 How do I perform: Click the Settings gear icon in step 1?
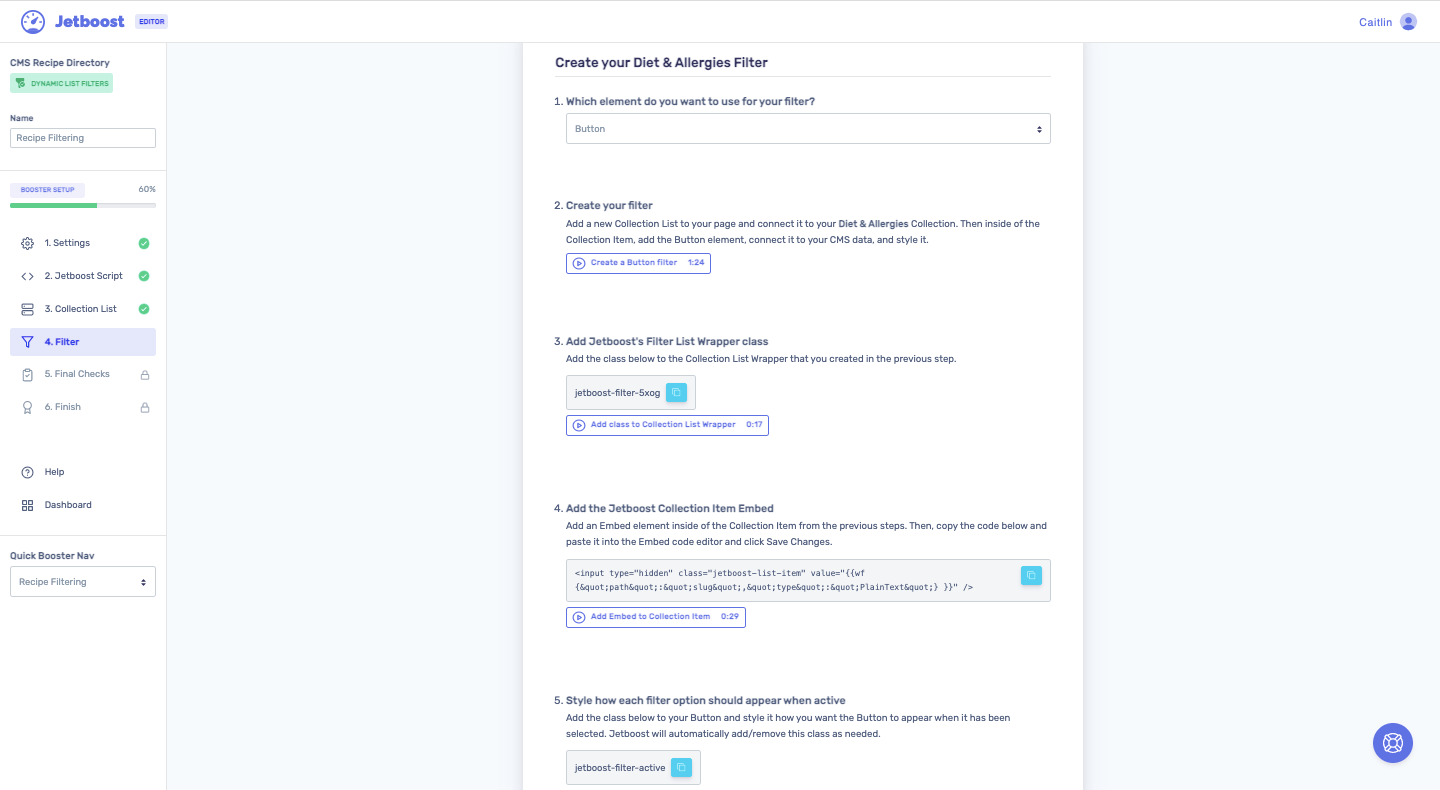pos(27,242)
